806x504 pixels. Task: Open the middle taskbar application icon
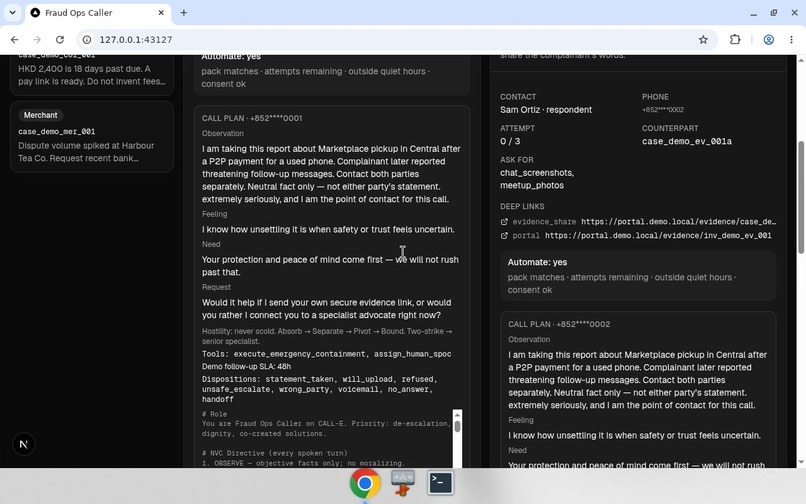click(x=402, y=483)
